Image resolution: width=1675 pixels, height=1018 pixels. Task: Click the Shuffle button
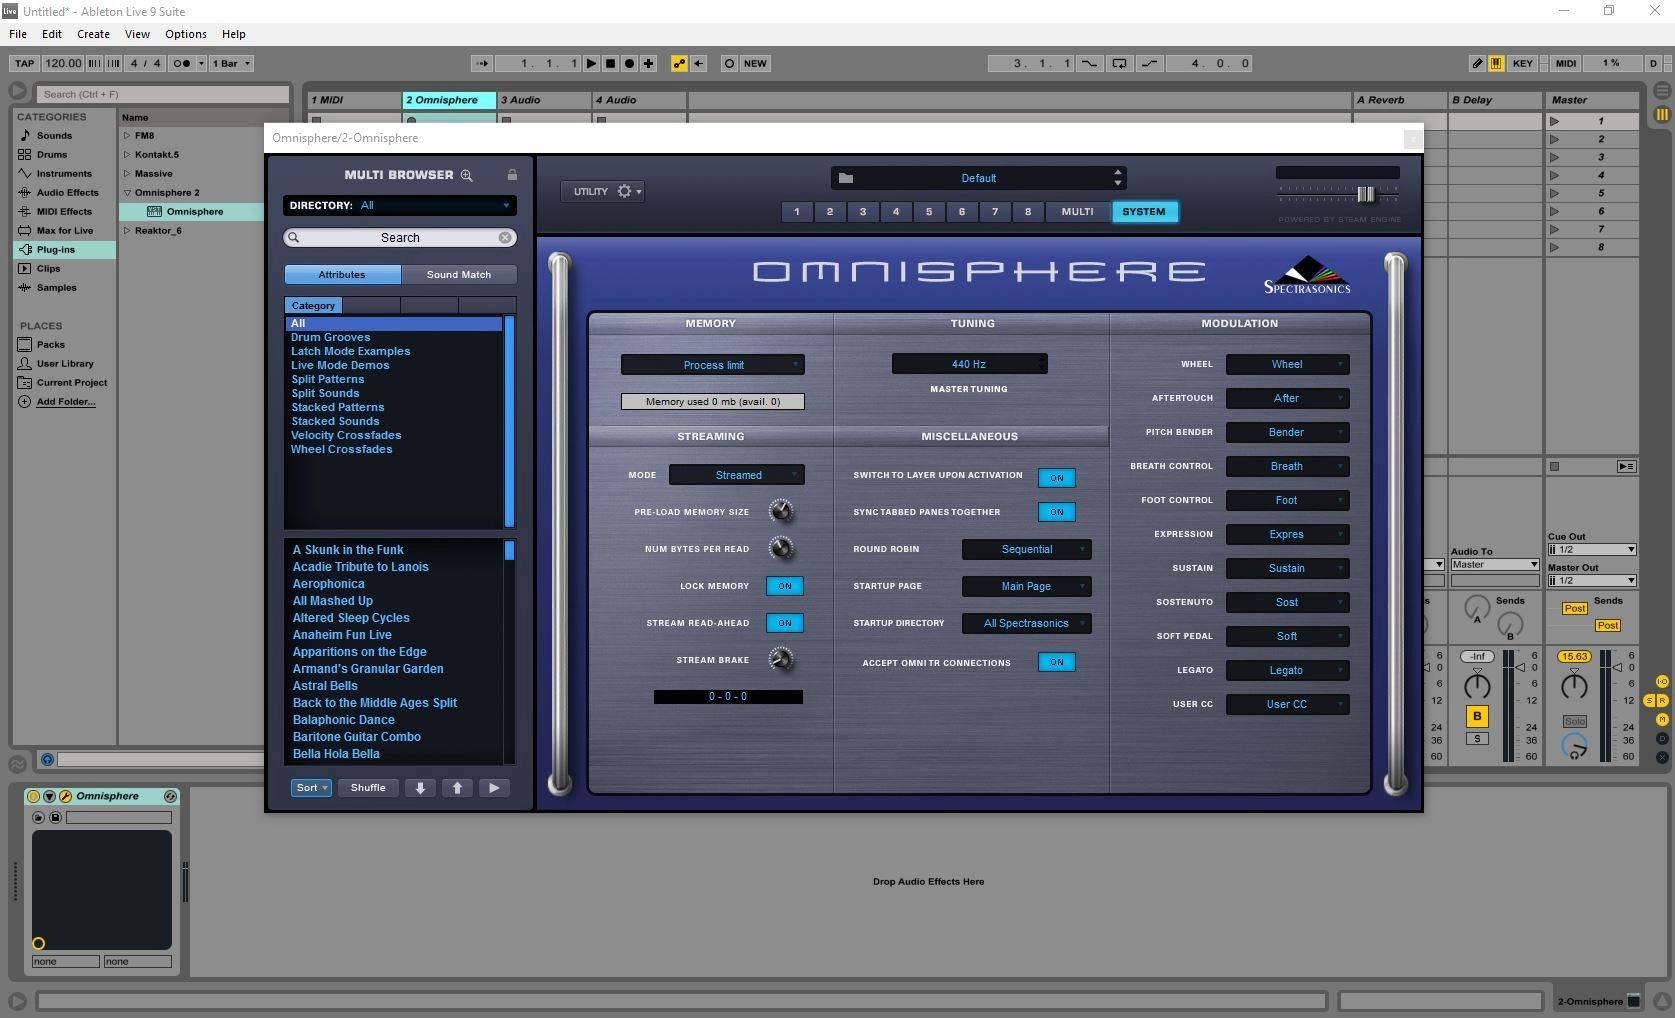tap(368, 788)
